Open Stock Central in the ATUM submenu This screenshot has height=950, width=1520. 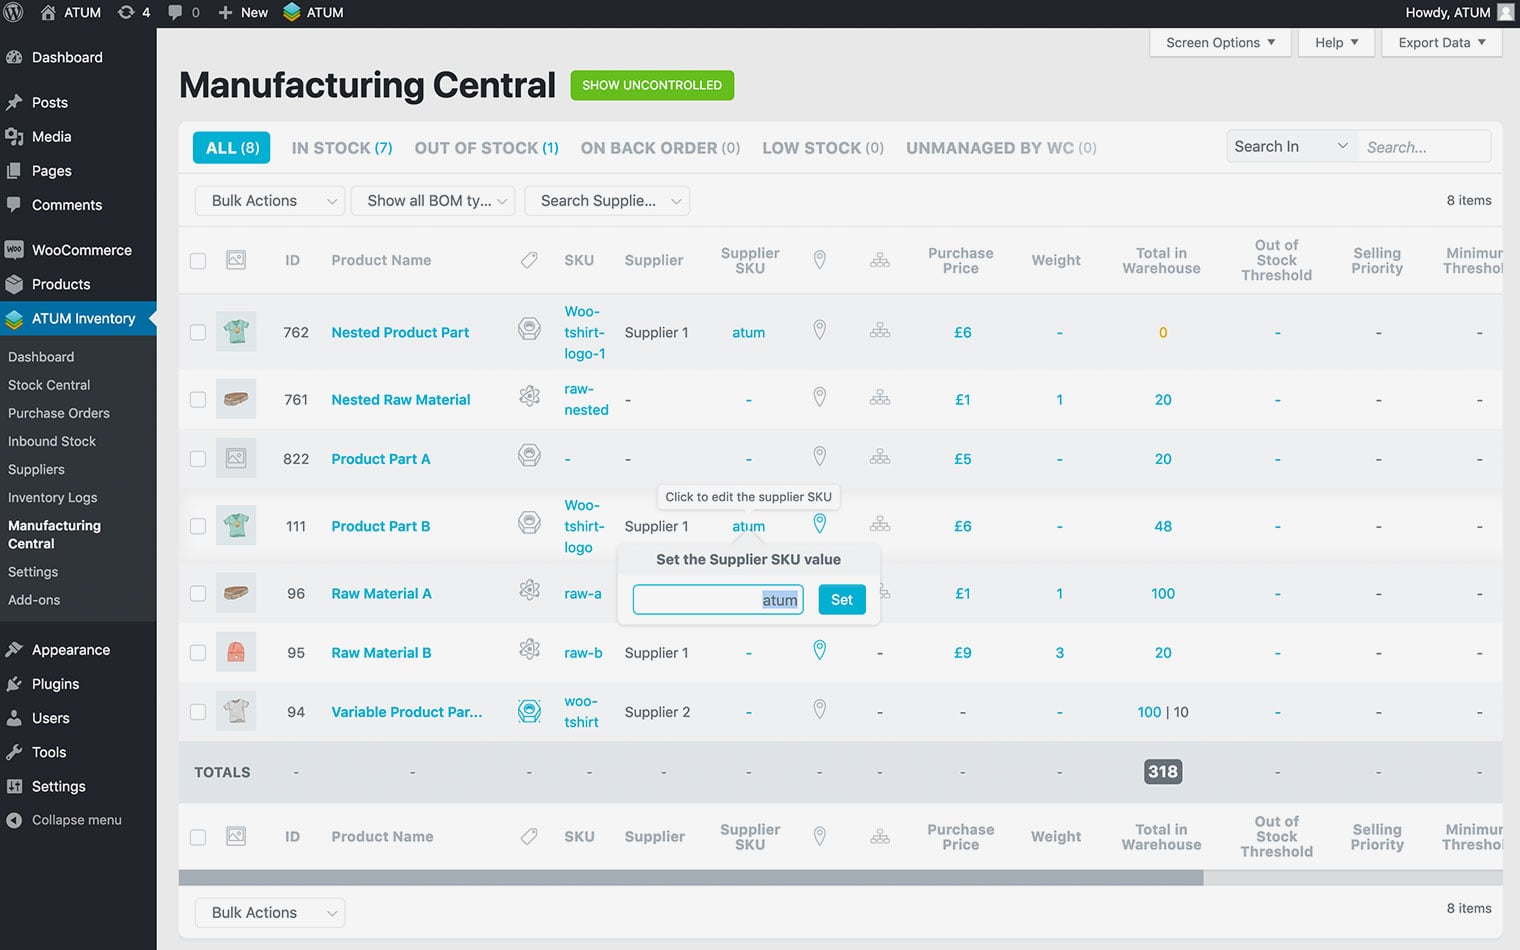[x=49, y=385]
